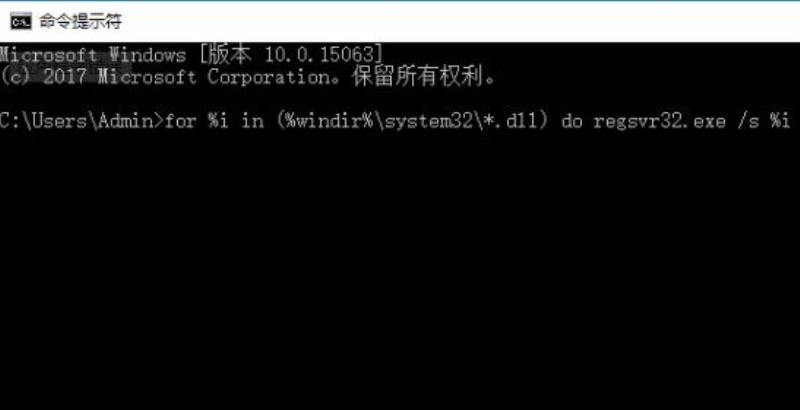Open the Command Prompt title bar icon menu
Screen dimensions: 800x410
[x=21, y=22]
